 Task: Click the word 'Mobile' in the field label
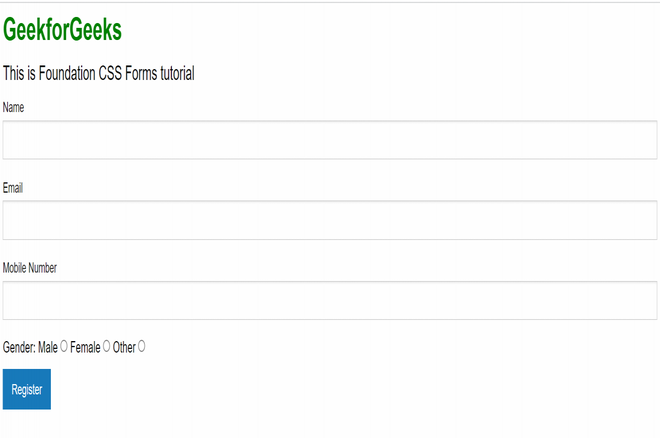(x=16, y=267)
